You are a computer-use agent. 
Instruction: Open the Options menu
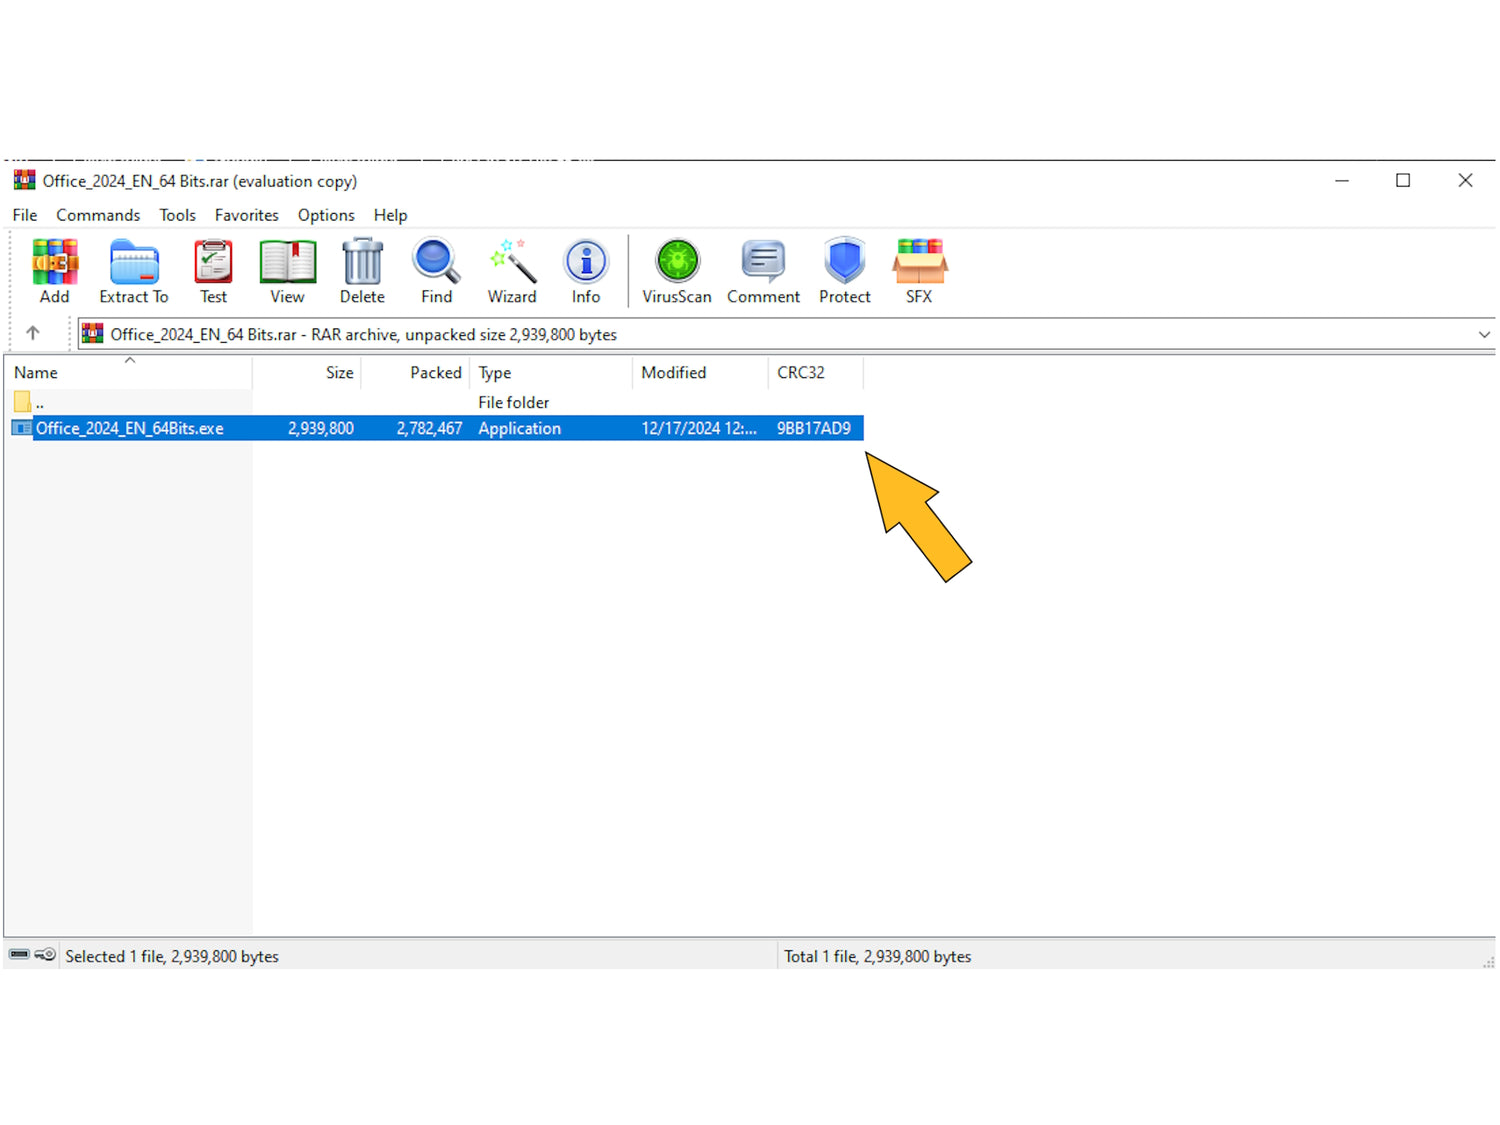(326, 215)
